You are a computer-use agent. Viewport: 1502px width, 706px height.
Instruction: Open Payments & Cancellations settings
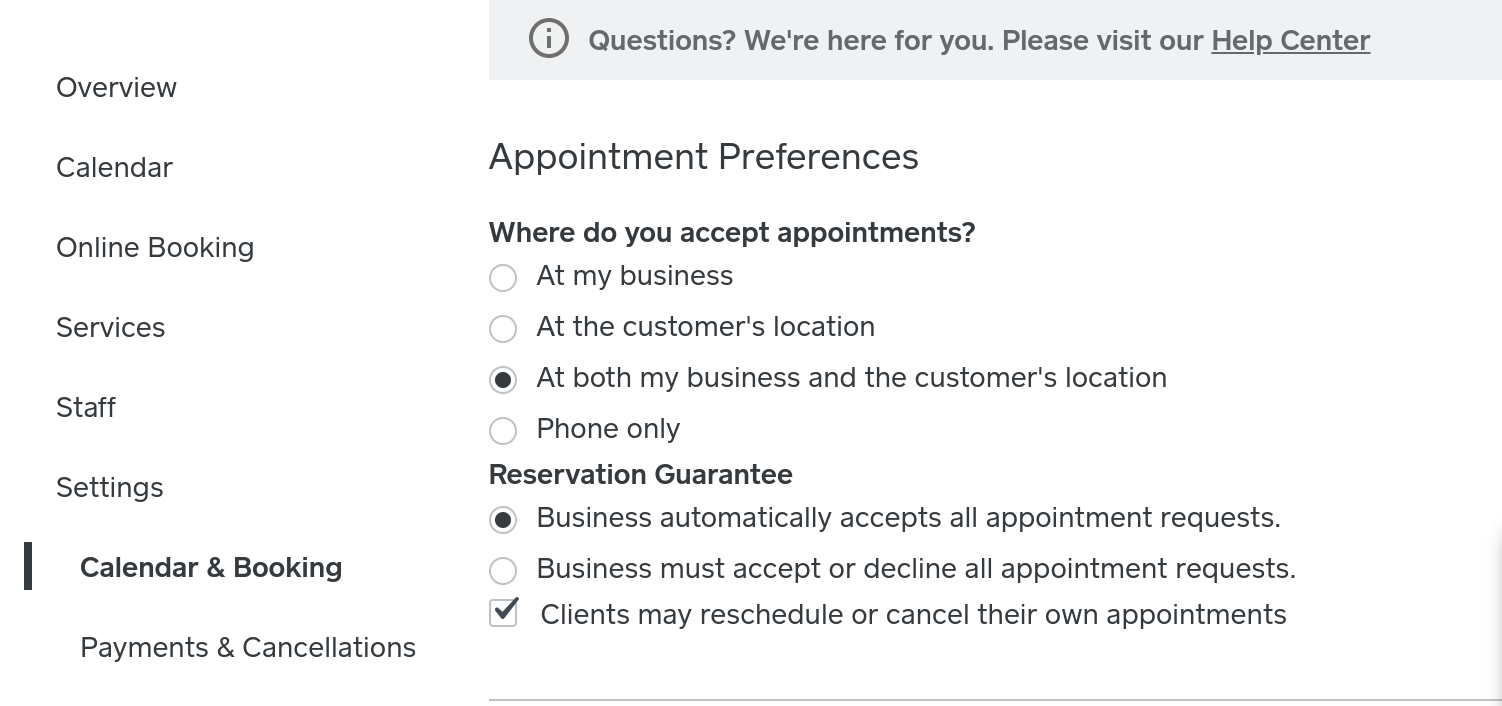click(x=248, y=648)
